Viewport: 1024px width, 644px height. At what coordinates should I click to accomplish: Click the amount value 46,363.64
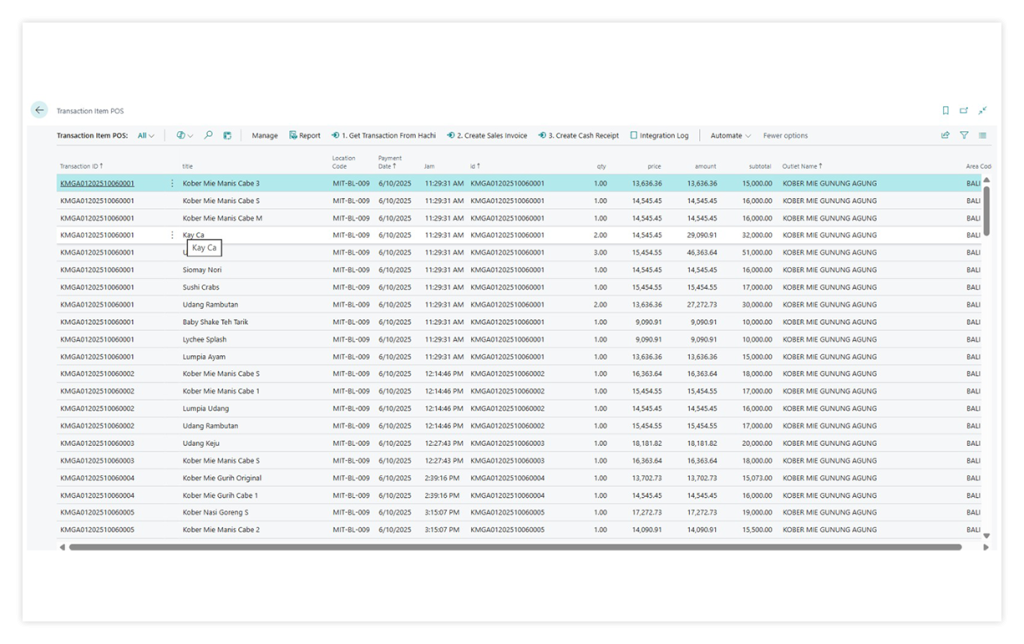(x=702, y=252)
